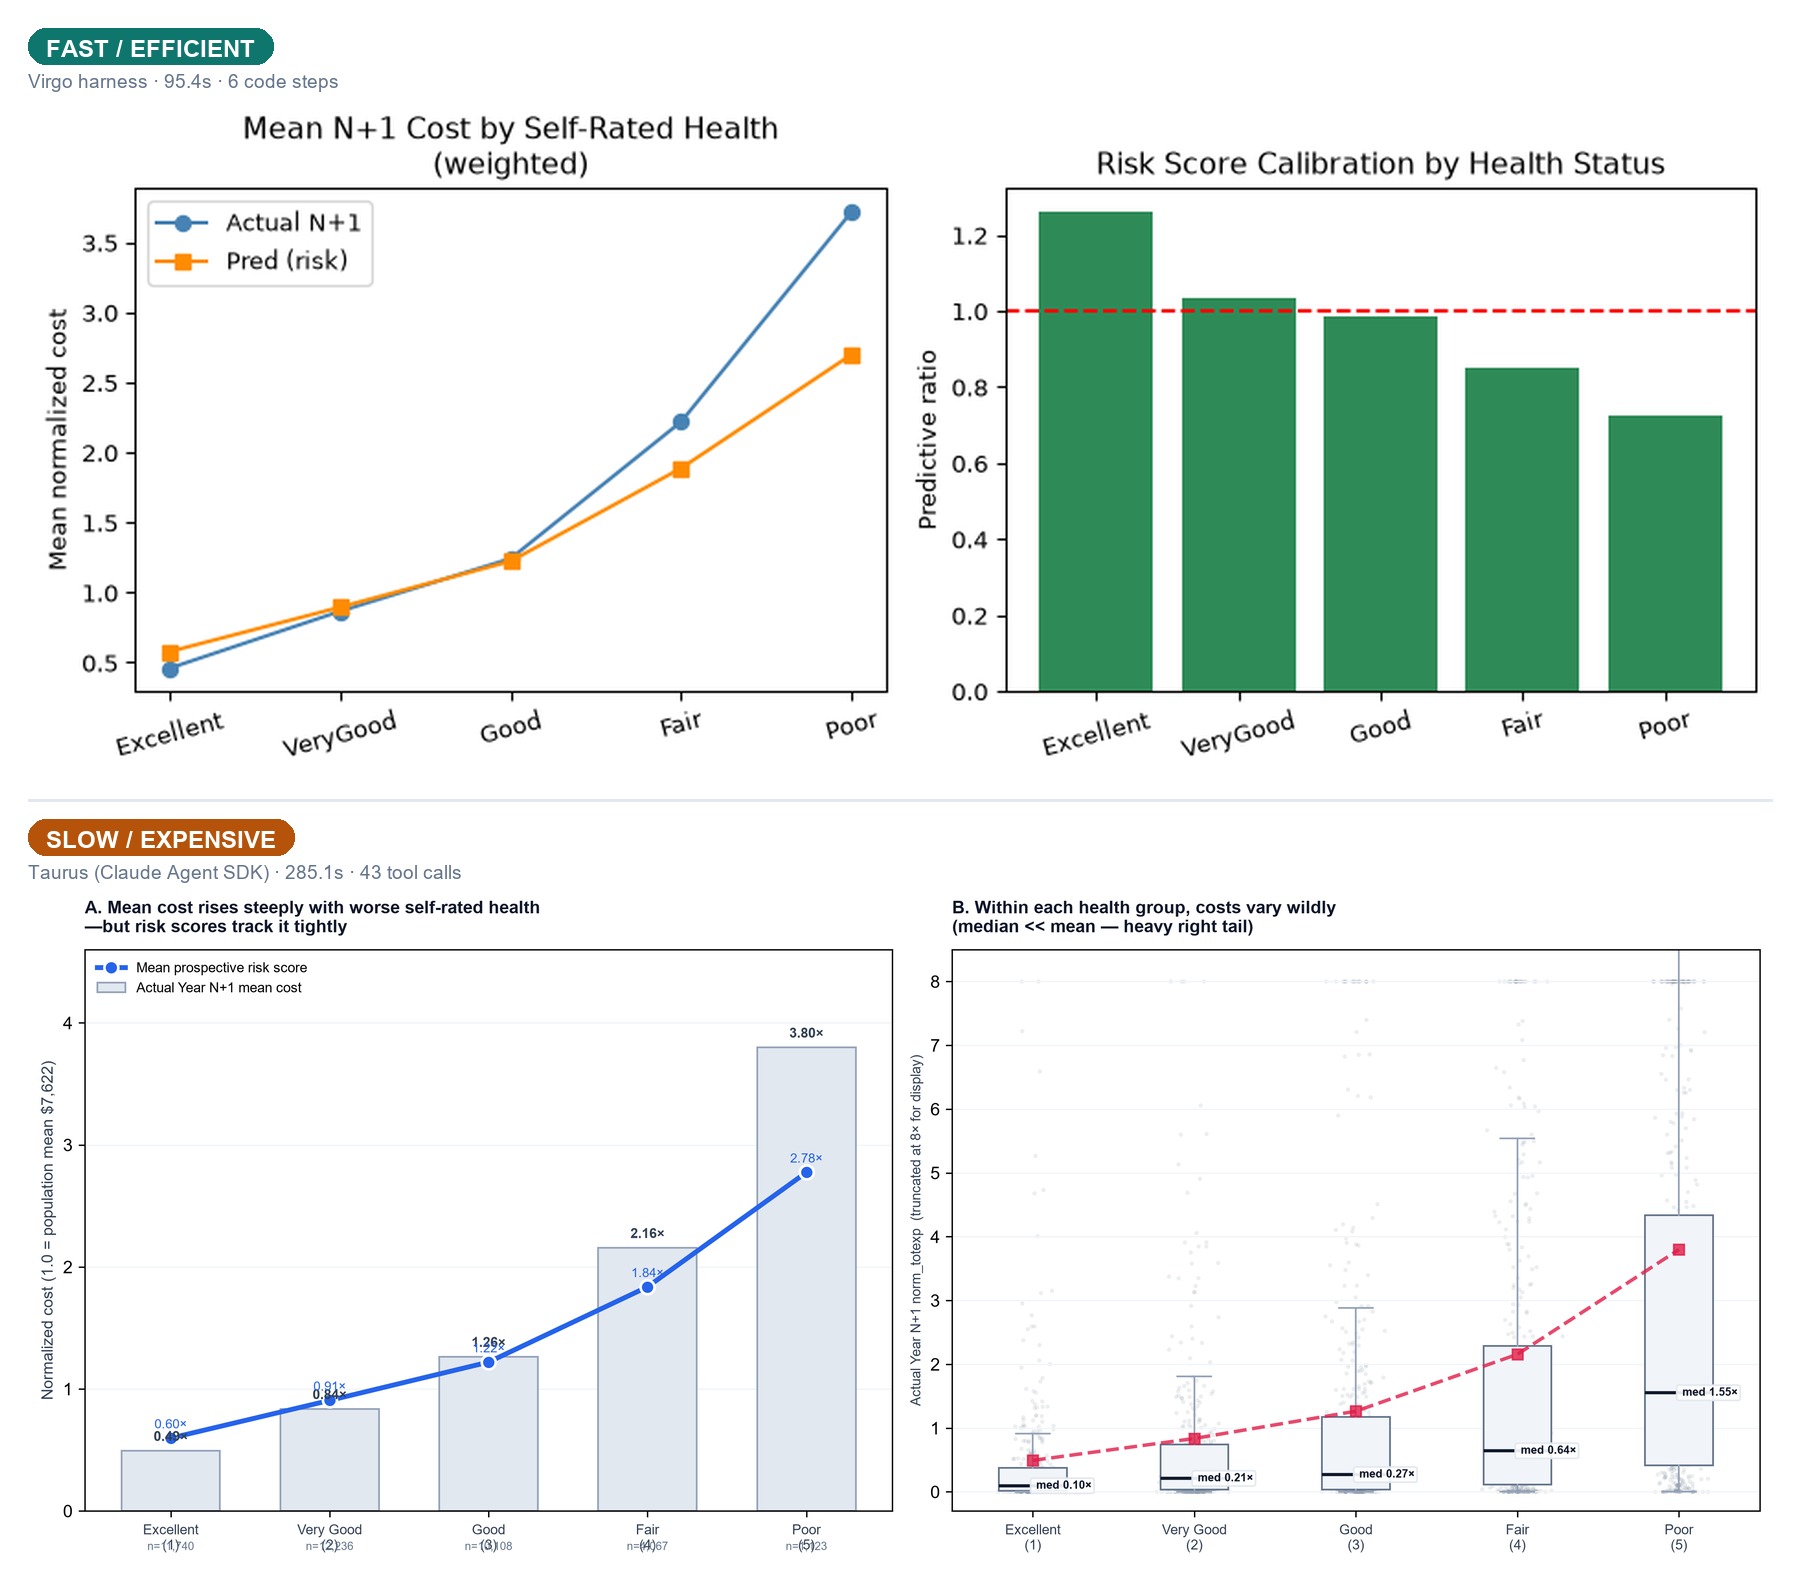The height and width of the screenshot is (1594, 1800).
Task: Click the '1.84×' risk score label
Action: (x=647, y=1273)
